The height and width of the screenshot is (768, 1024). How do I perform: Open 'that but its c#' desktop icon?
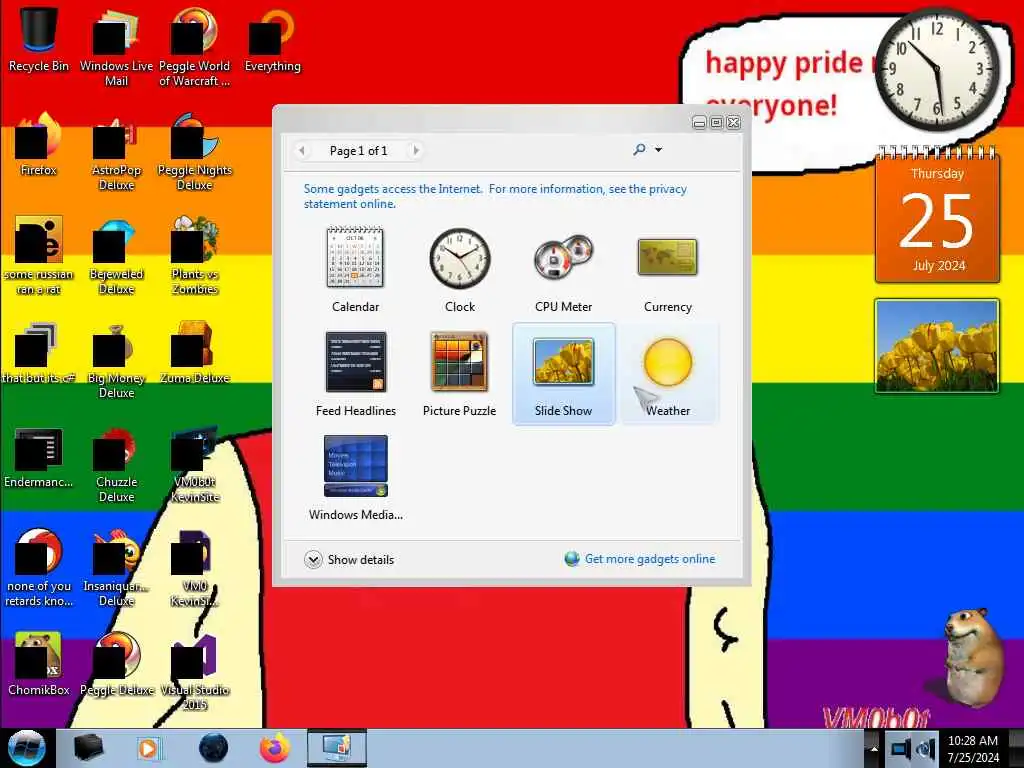tap(39, 353)
